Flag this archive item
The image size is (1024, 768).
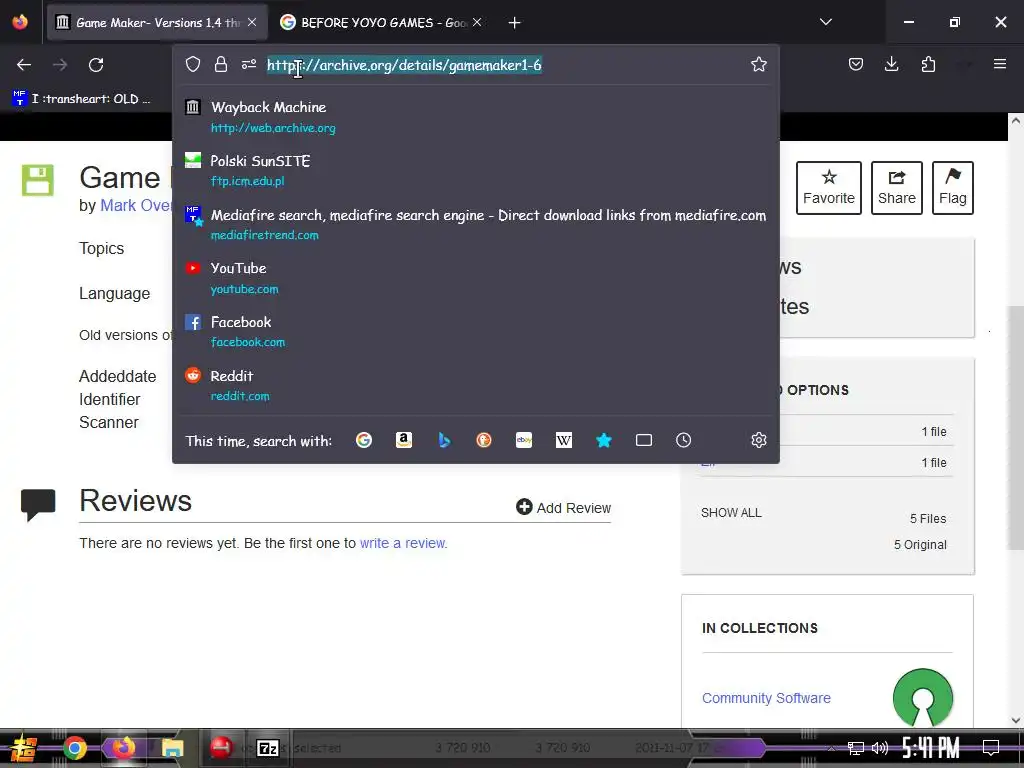tap(953, 188)
